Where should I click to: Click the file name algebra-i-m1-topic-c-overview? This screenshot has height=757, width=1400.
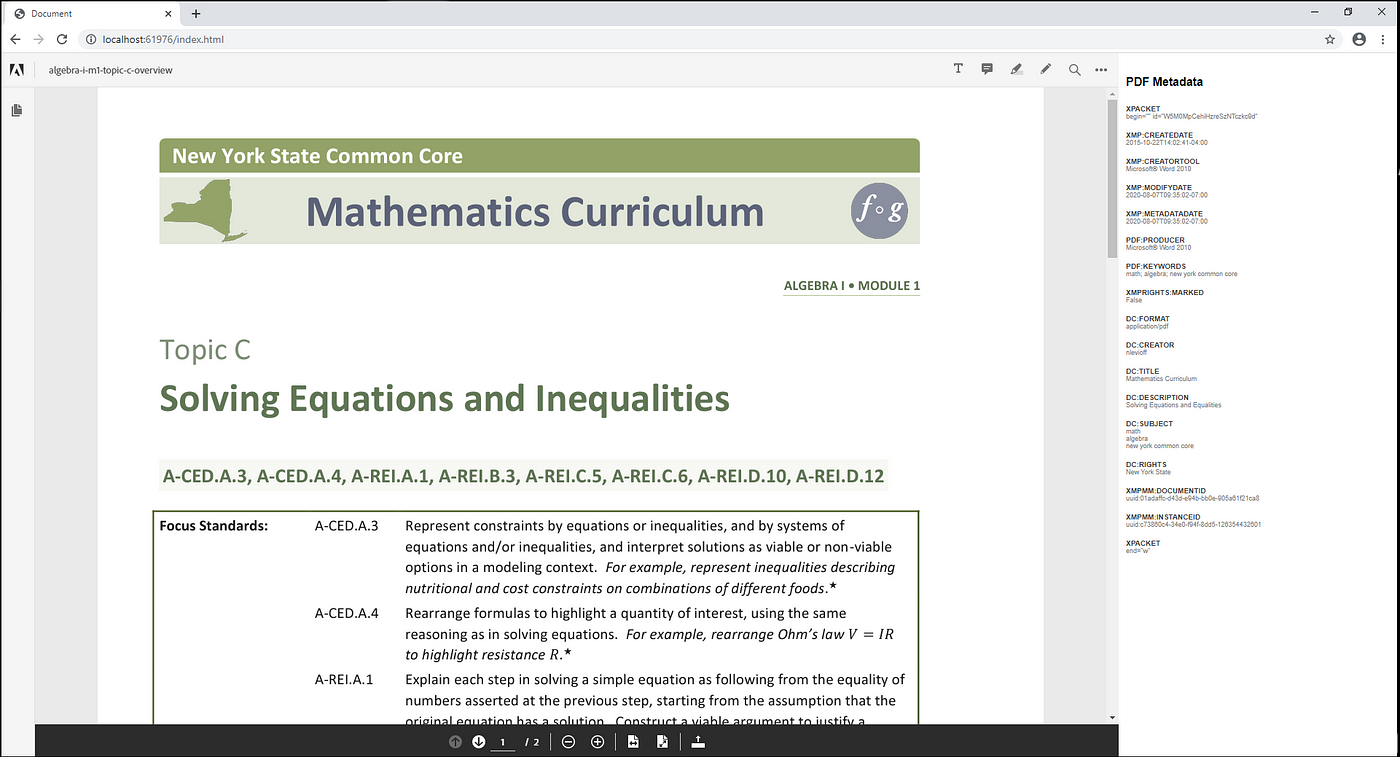(110, 70)
